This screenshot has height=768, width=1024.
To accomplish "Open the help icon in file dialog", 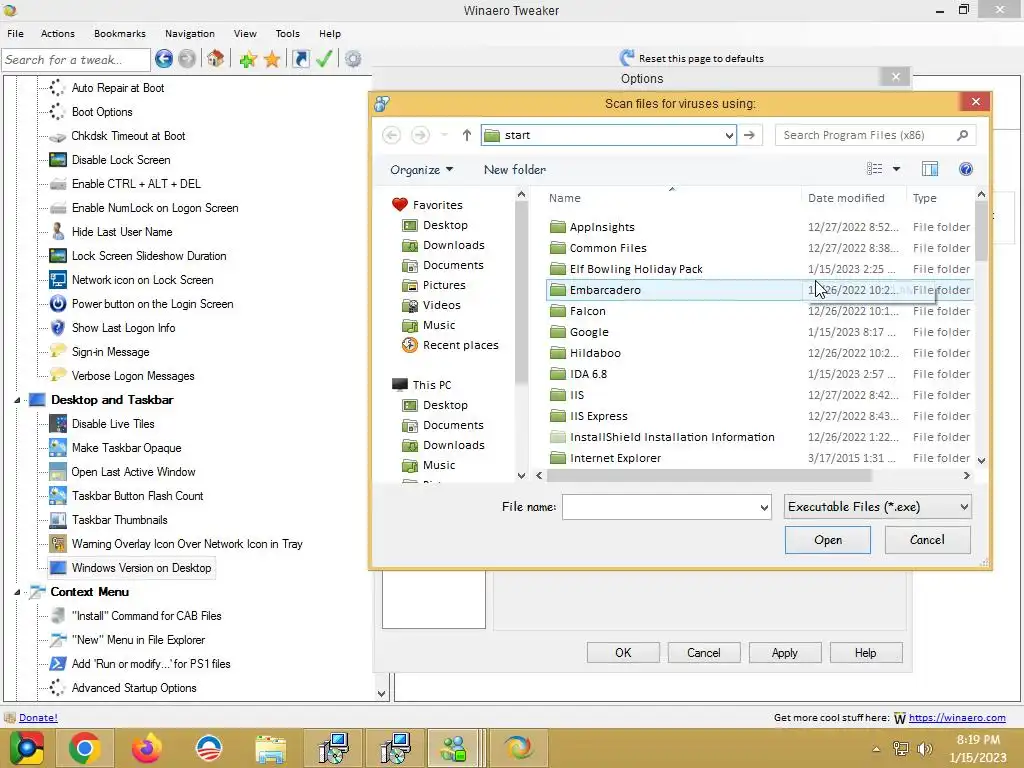I will (966, 169).
